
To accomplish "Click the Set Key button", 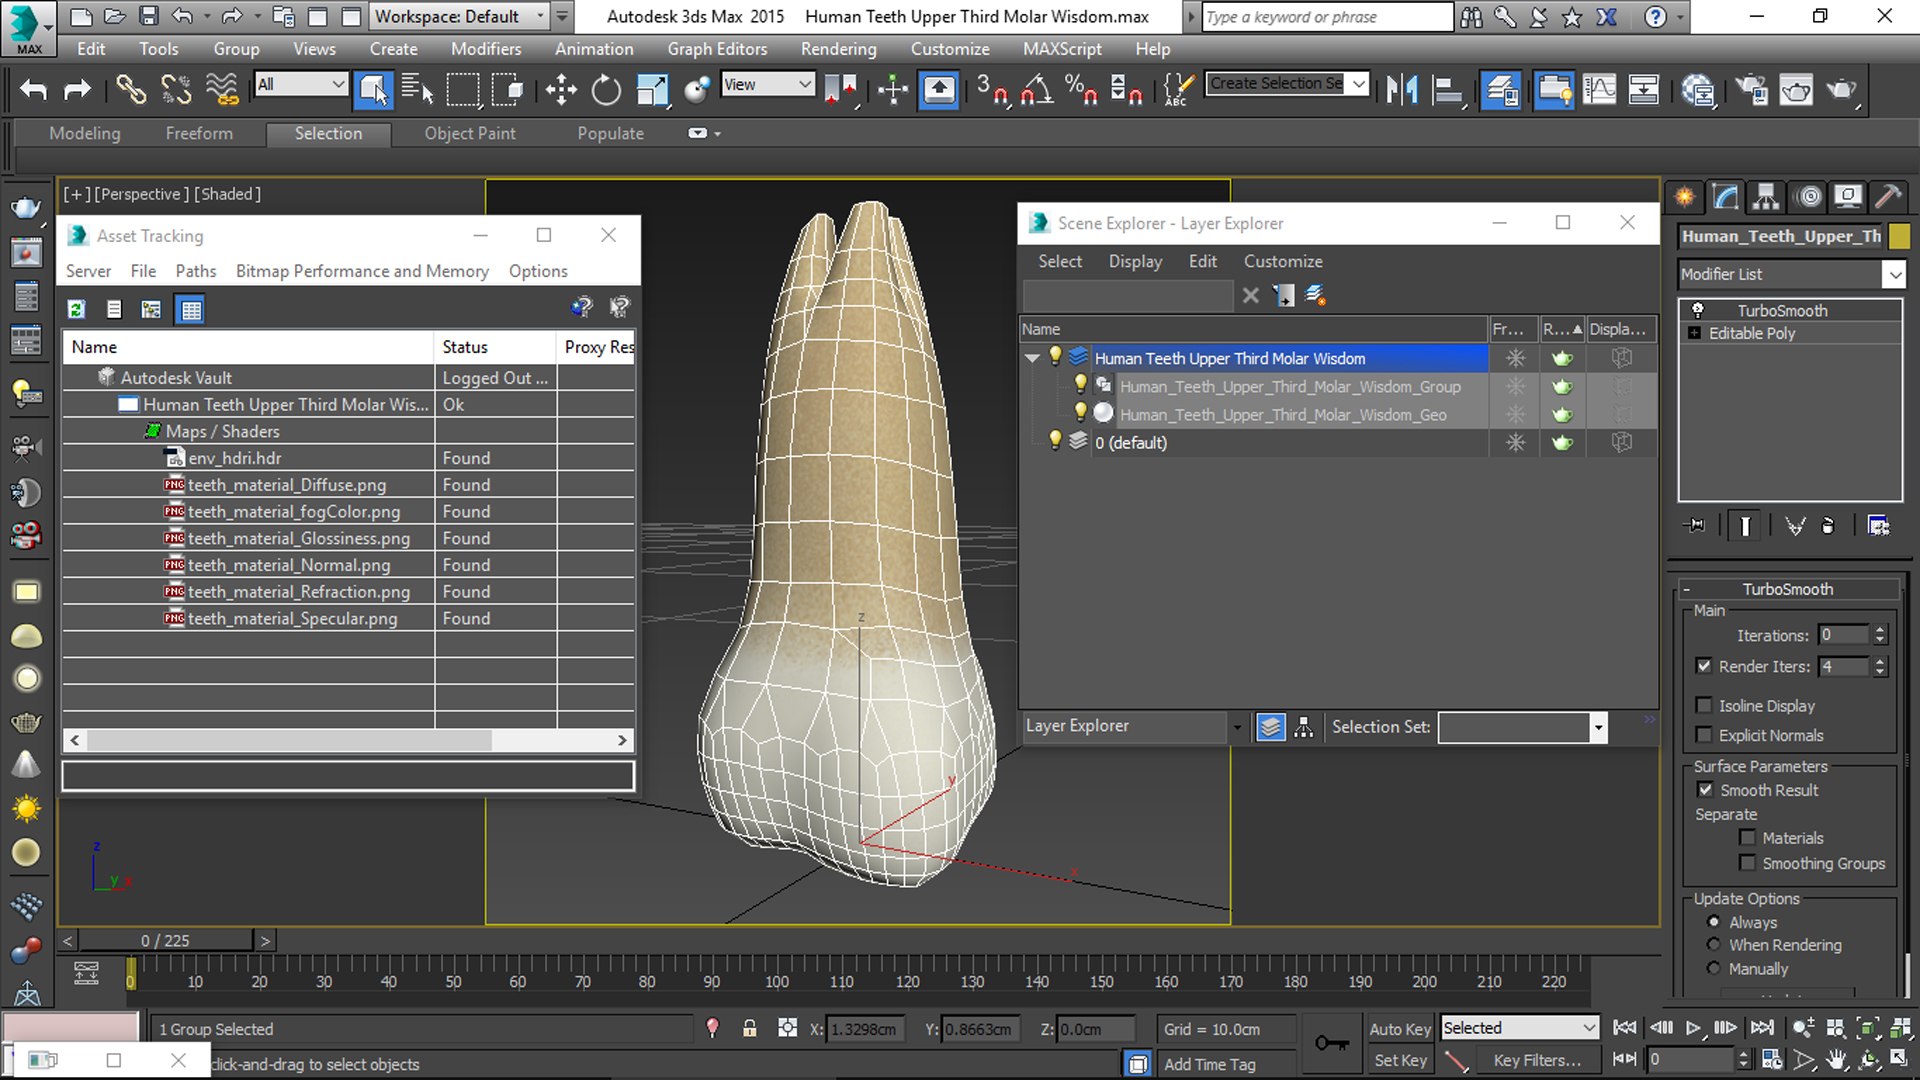I will click(1400, 1060).
